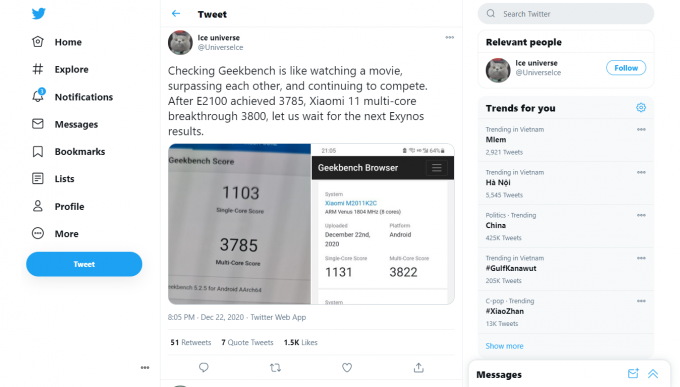The height and width of the screenshot is (387, 680).
Task: Click the Twitter bird logo
Action: (x=39, y=13)
